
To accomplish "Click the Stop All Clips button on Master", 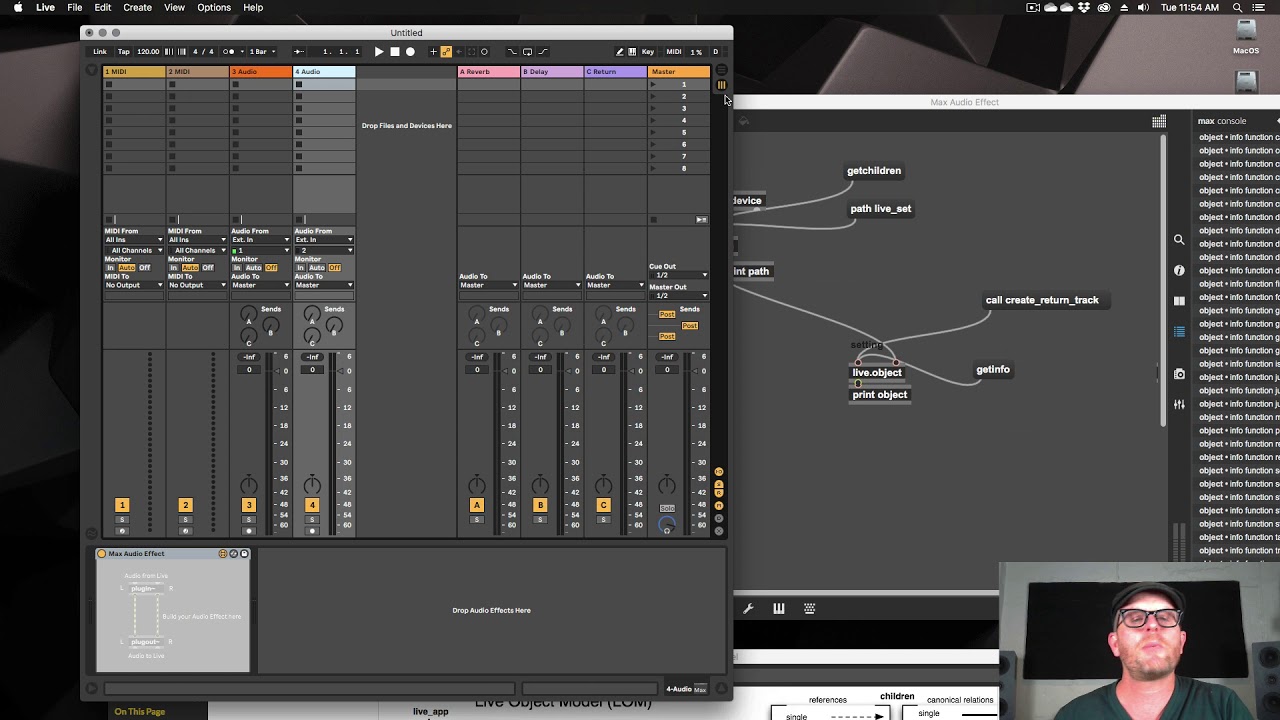I will (x=654, y=219).
